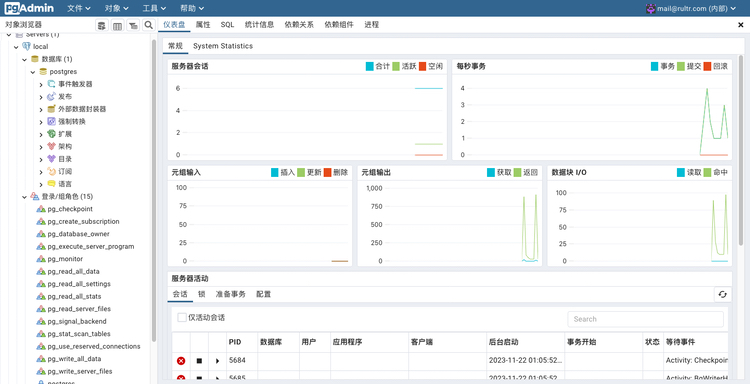Click the postgres database icon
Screen dimensions: 750x384
point(43,72)
